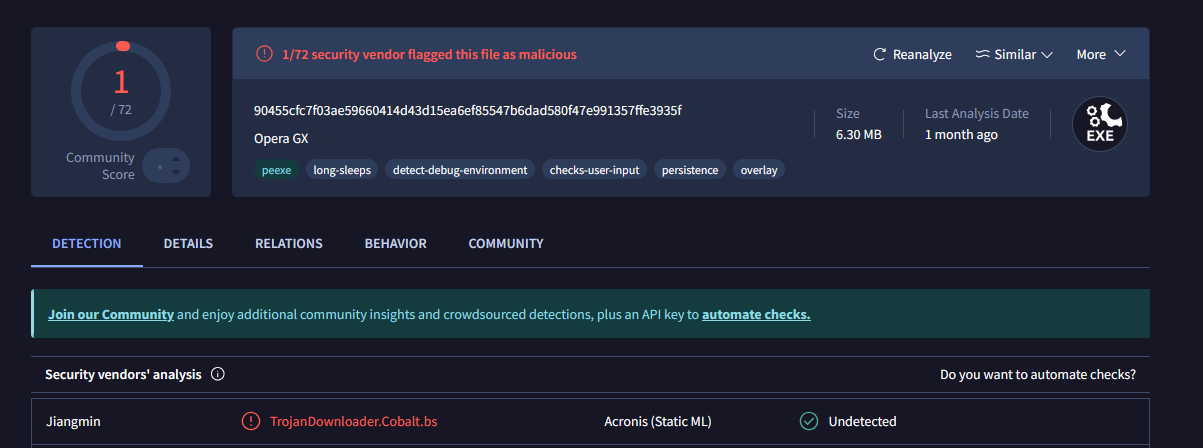Follow the Join our Community link
This screenshot has height=448, width=1203.
click(111, 314)
